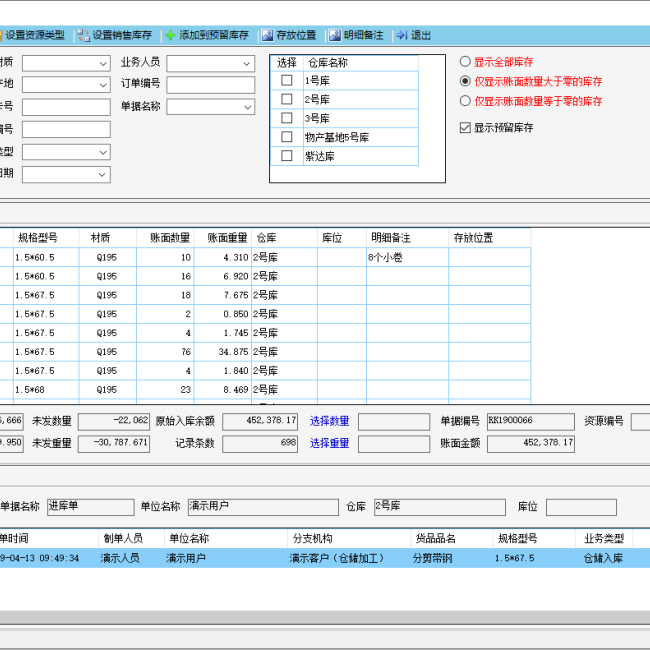Expand the 单据名称 filter dropdown

tap(247, 107)
